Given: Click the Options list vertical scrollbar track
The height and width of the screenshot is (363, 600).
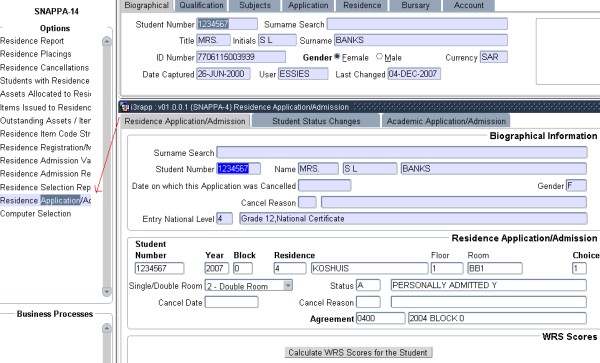Looking at the screenshot, I should pos(107,166).
